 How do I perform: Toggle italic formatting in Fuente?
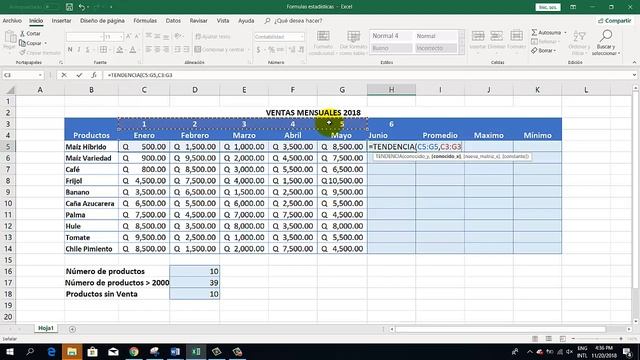point(79,50)
